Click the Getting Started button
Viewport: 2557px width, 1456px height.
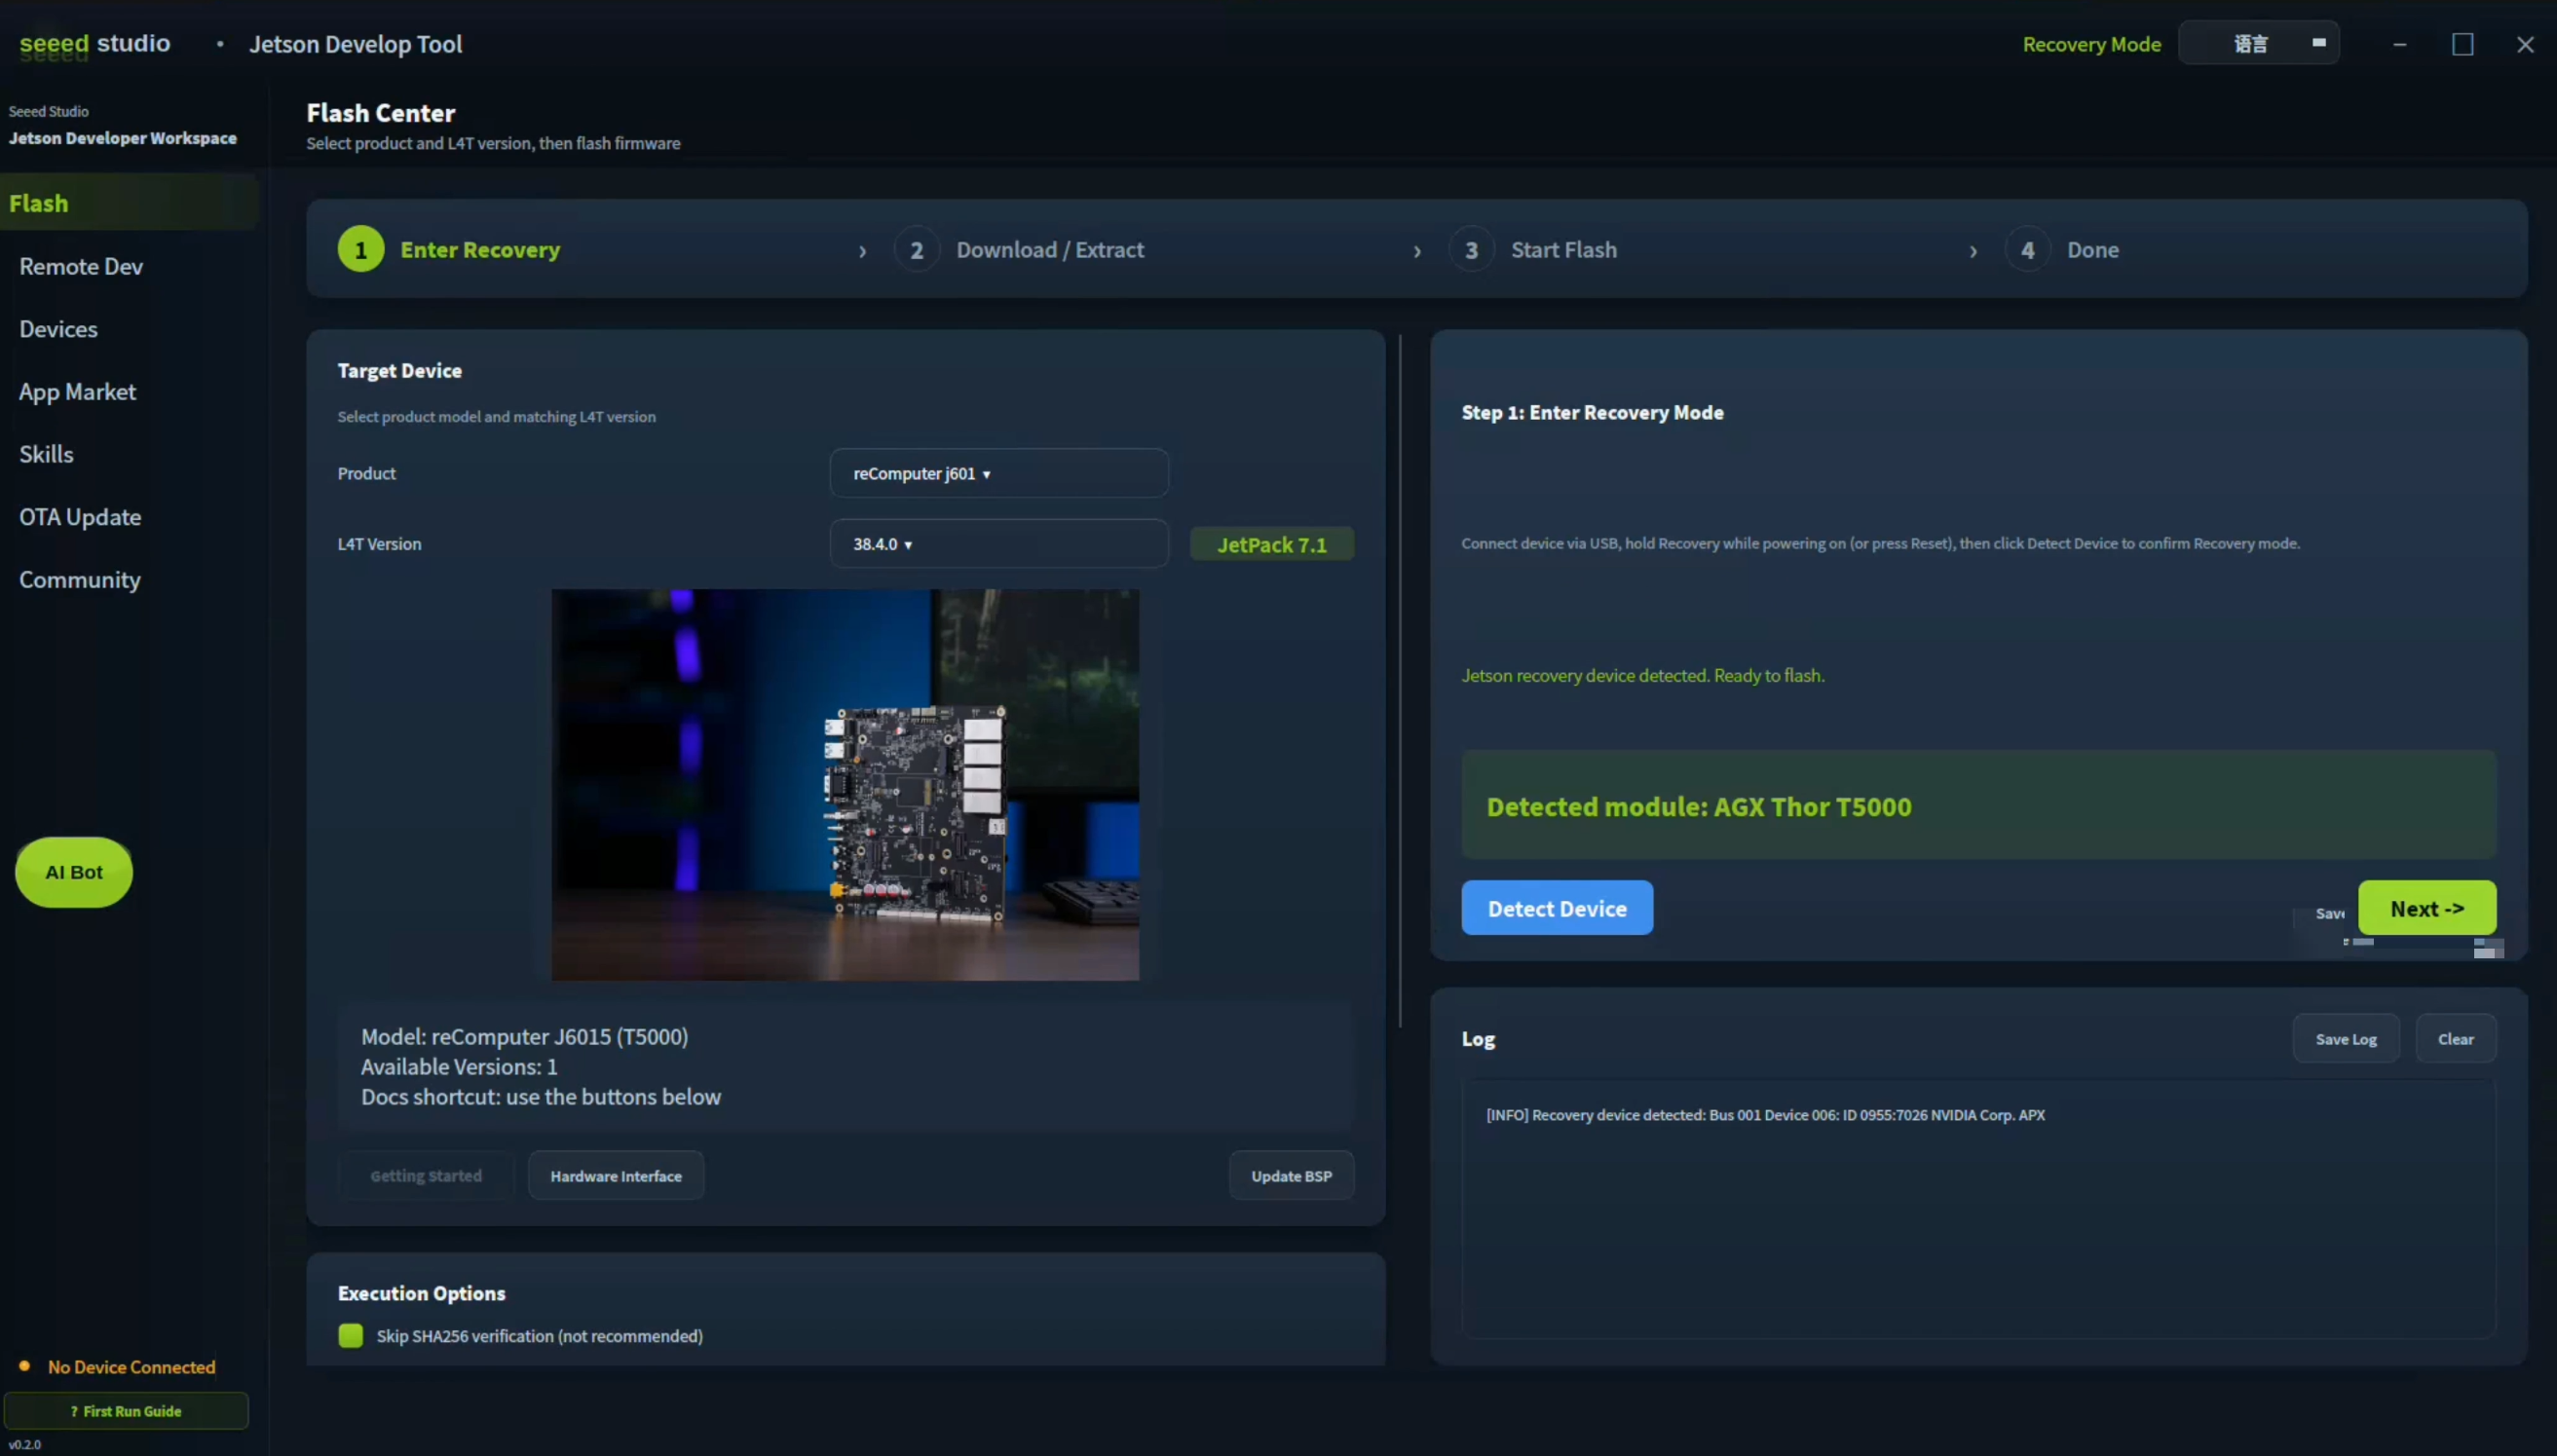click(x=426, y=1176)
